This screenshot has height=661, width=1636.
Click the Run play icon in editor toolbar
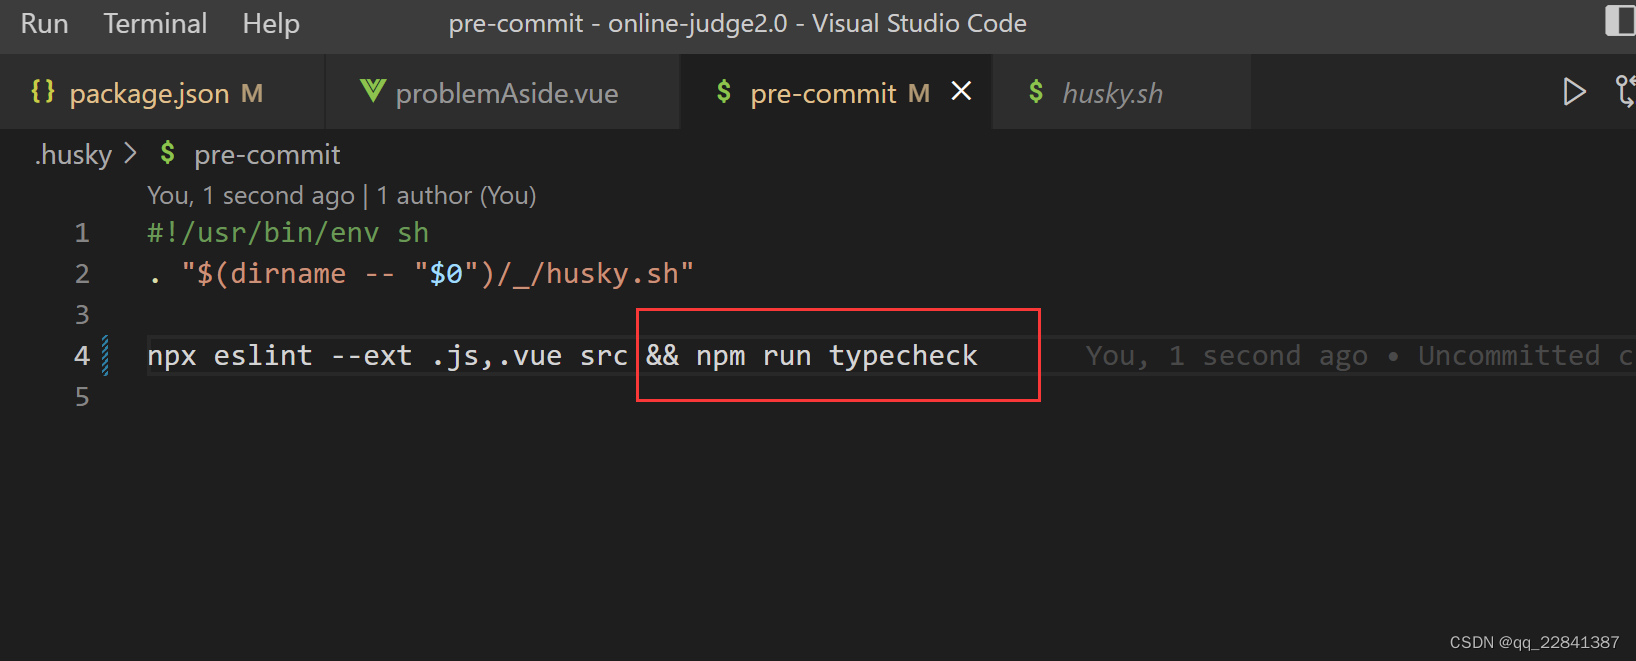[x=1574, y=92]
